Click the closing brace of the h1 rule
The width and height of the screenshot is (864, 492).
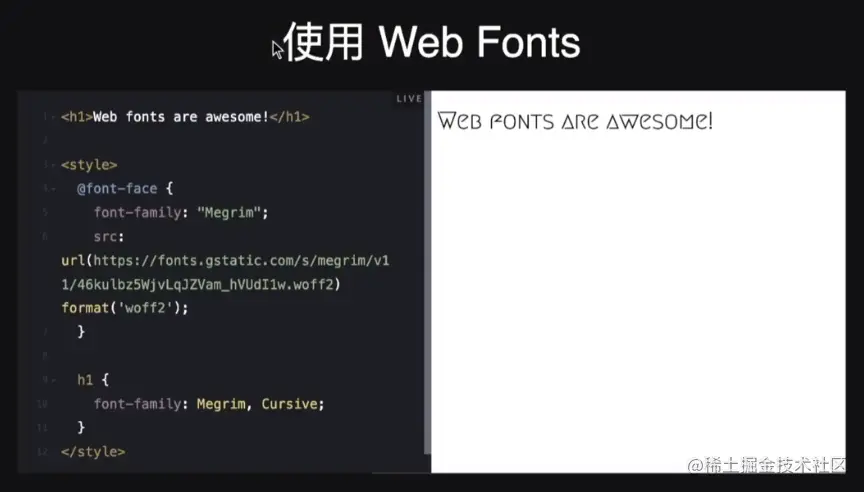(x=81, y=427)
